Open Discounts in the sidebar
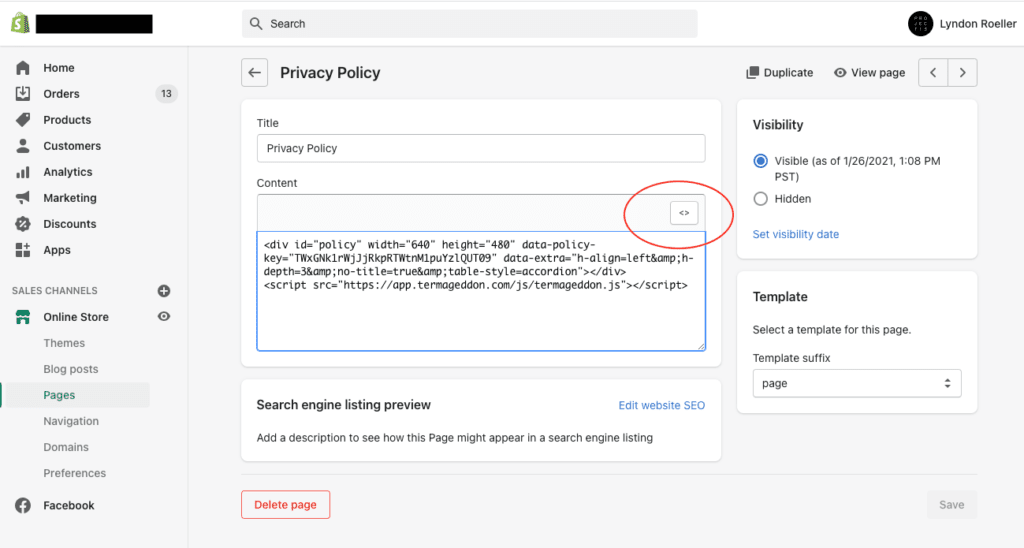 70,223
